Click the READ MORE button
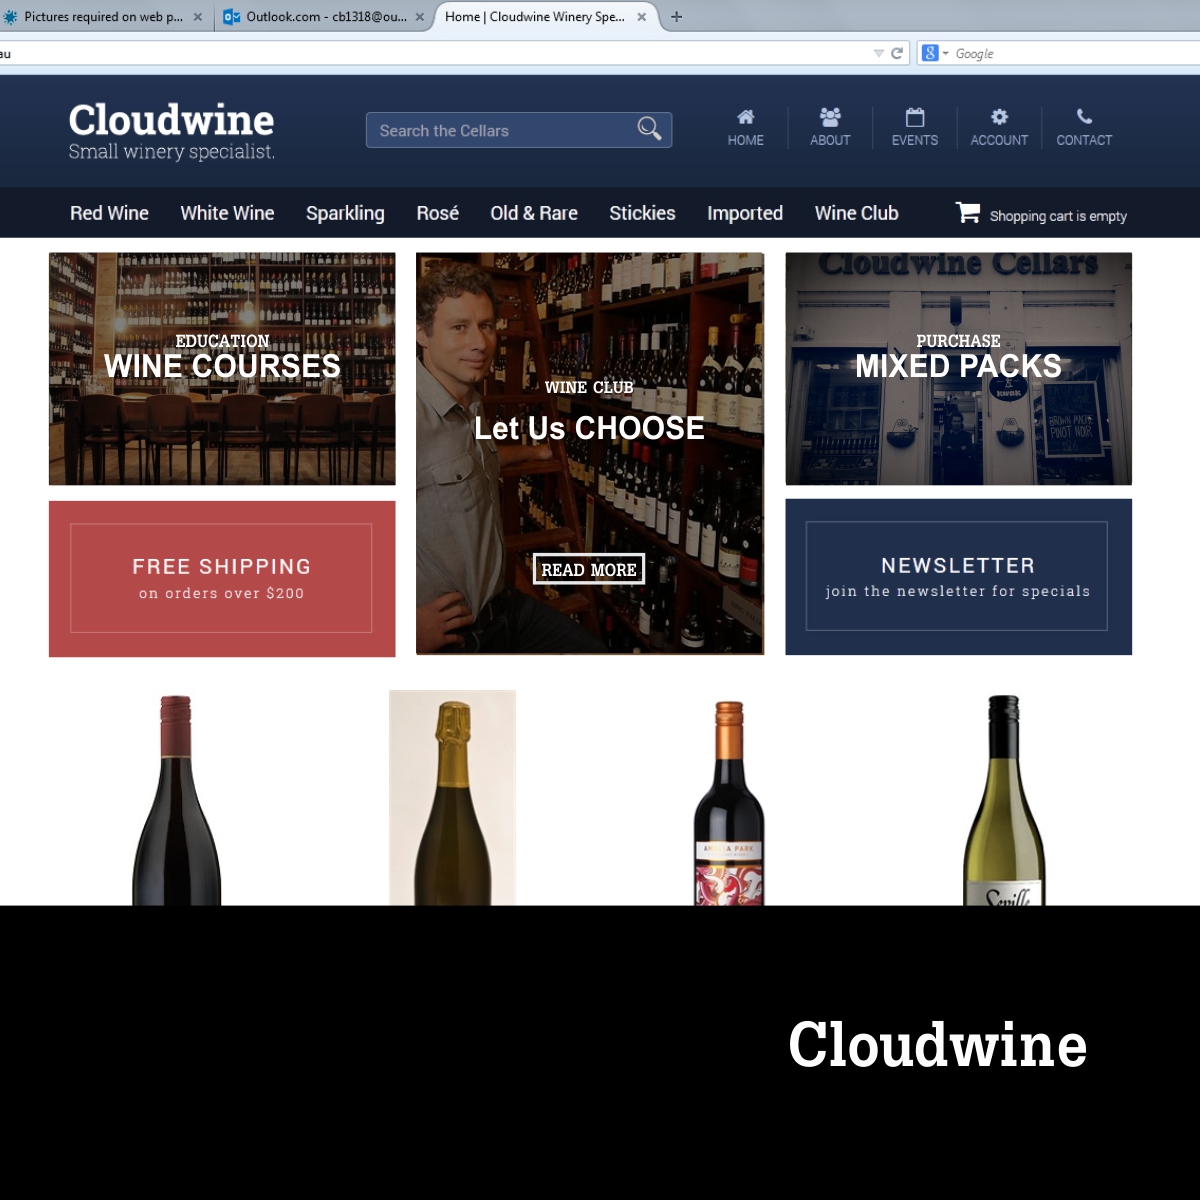1200x1200 pixels. (x=589, y=568)
